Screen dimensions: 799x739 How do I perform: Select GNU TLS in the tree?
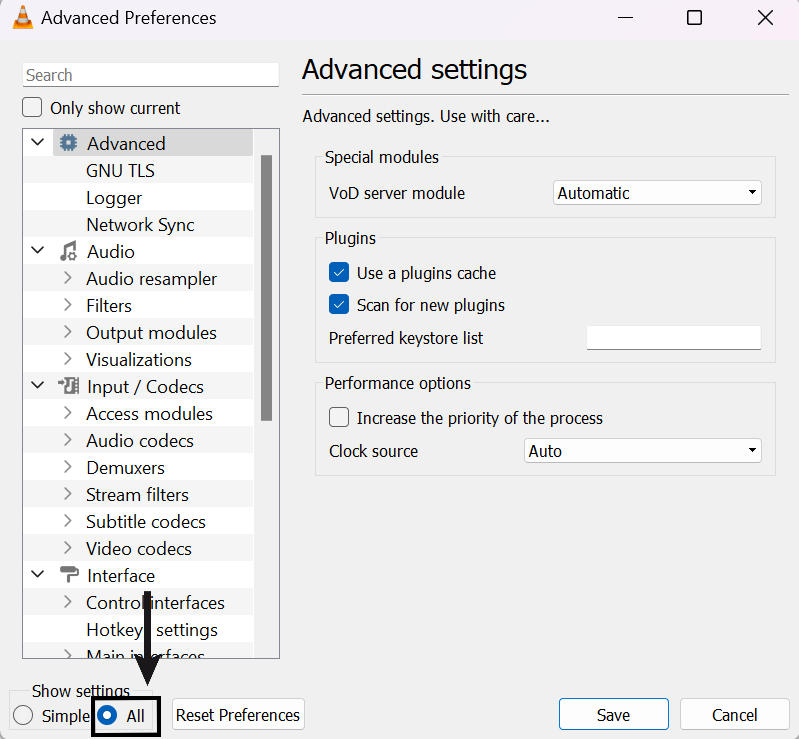(x=120, y=171)
